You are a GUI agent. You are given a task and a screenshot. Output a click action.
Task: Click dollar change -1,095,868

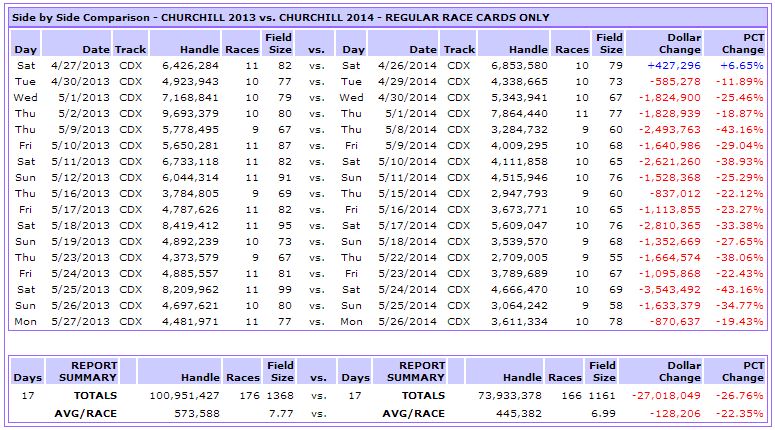point(670,273)
